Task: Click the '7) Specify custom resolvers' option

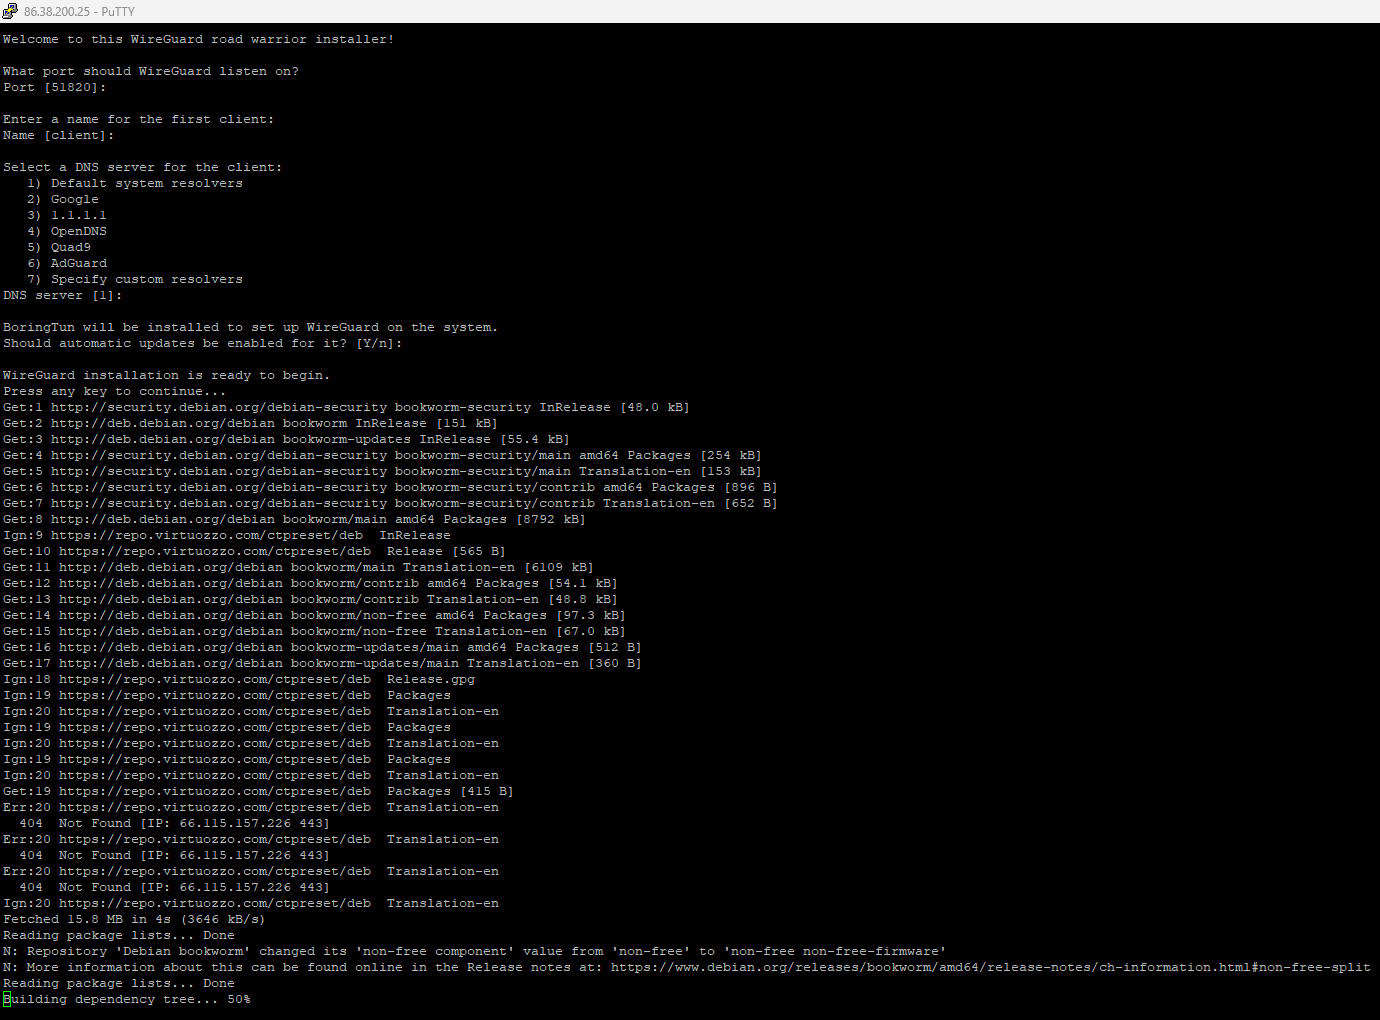Action: point(135,279)
